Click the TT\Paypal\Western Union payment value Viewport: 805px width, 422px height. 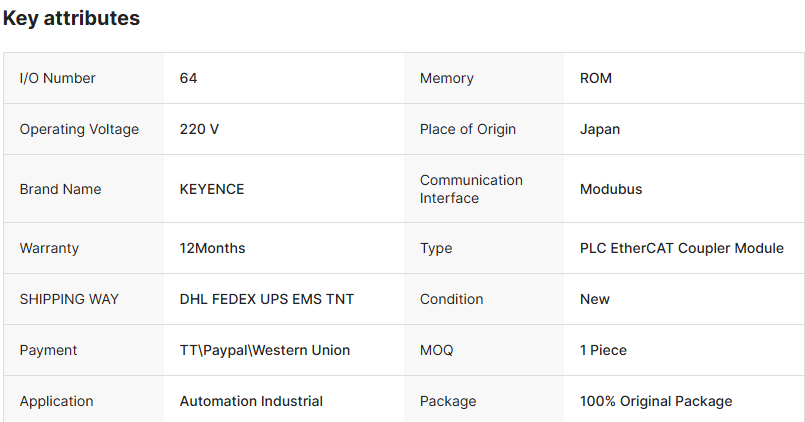(265, 350)
